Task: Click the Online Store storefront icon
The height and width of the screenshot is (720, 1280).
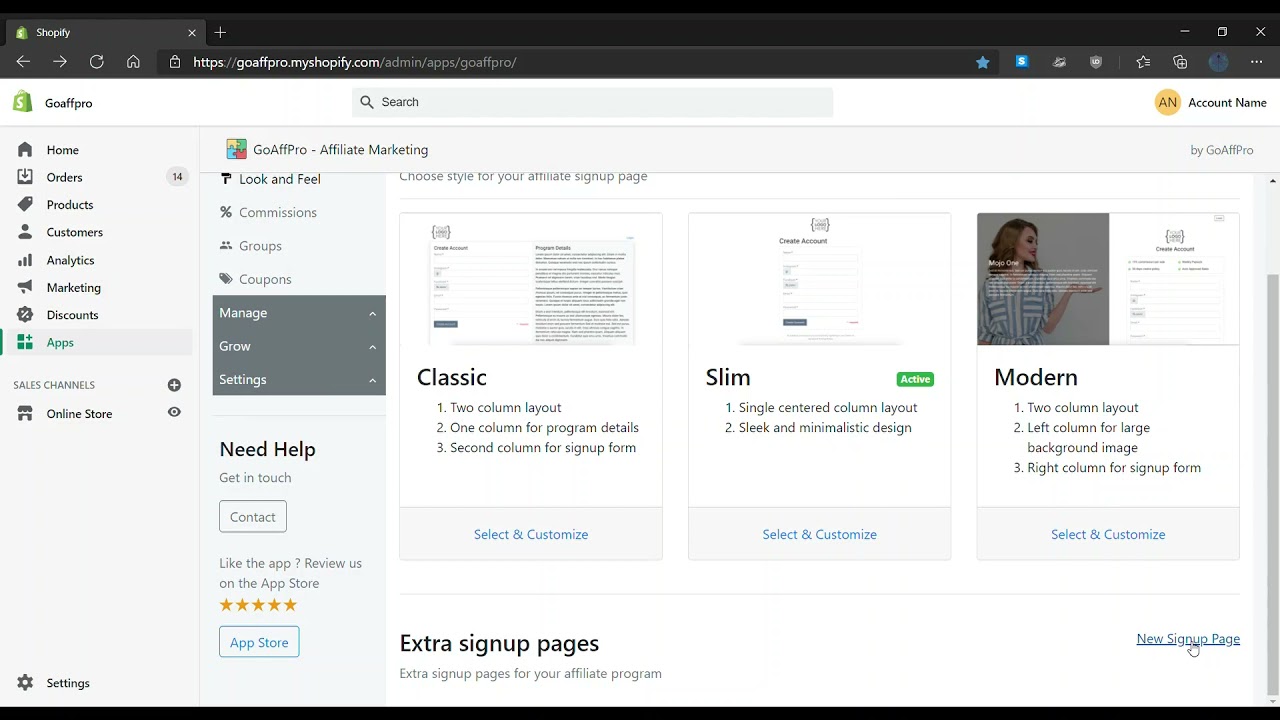Action: tap(25, 414)
